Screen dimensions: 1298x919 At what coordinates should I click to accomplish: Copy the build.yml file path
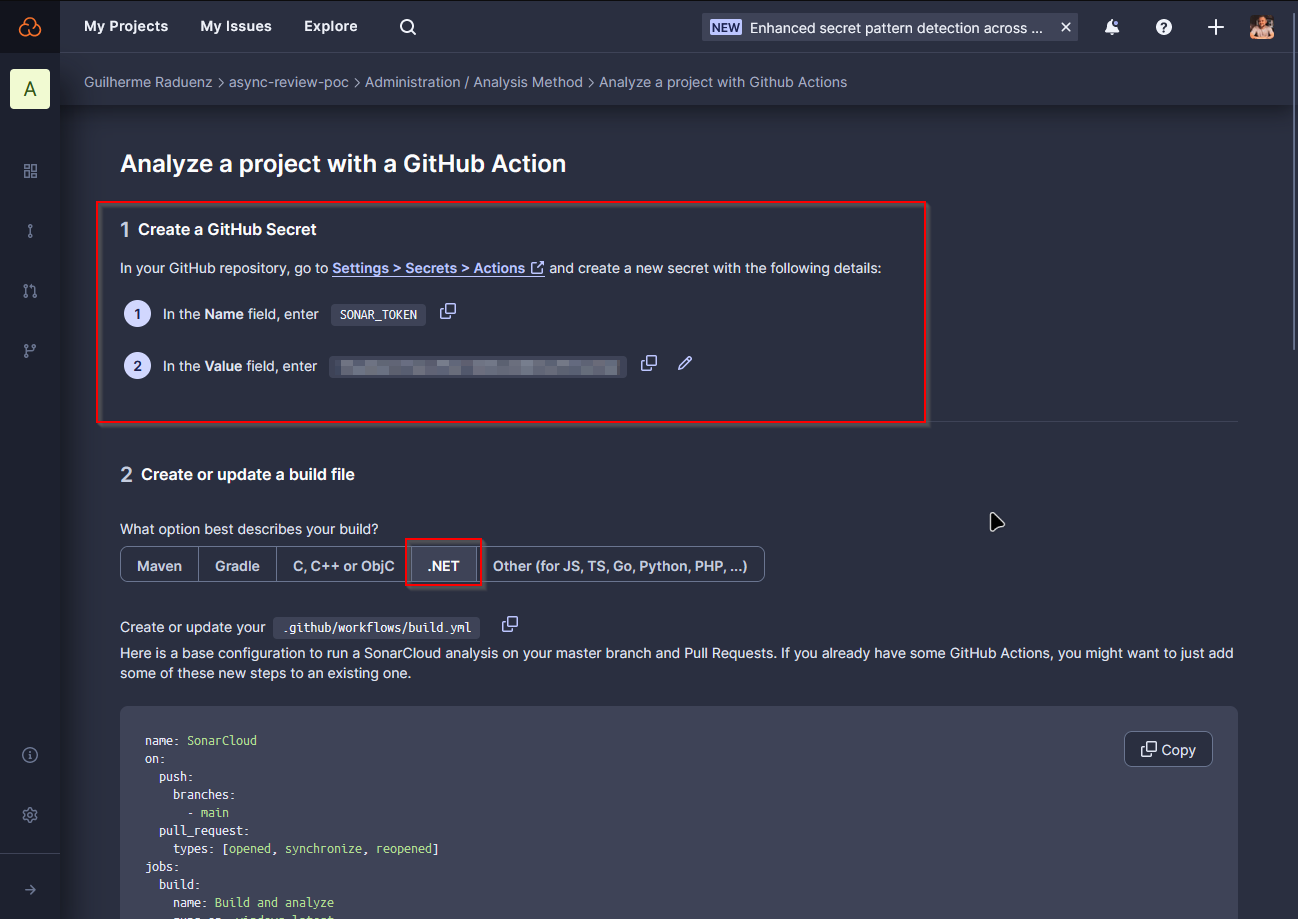tap(510, 624)
